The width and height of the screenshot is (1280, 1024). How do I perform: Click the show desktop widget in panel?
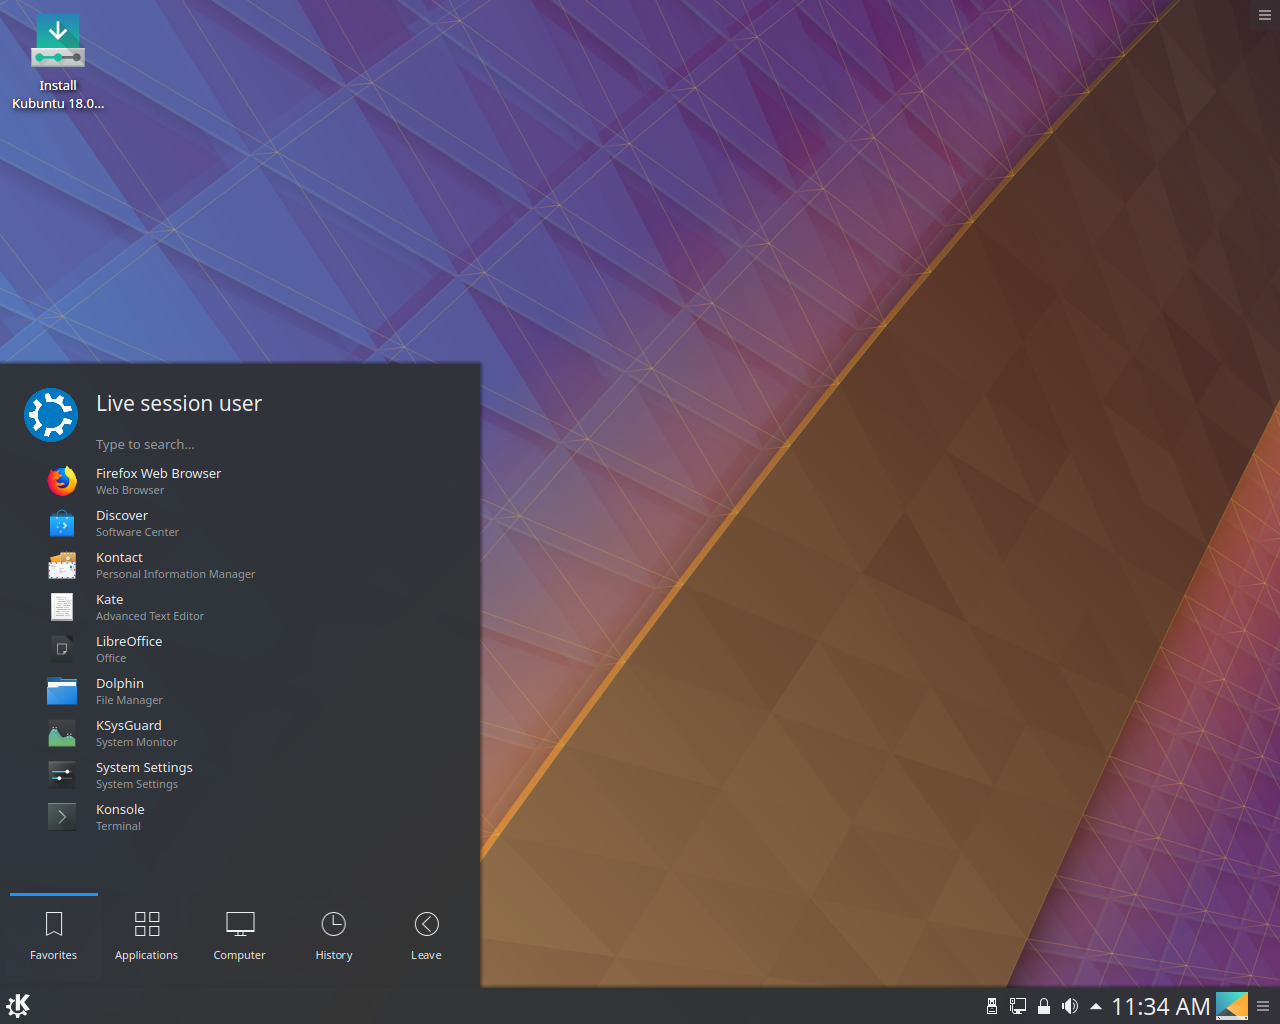pyautogui.click(x=1232, y=1006)
